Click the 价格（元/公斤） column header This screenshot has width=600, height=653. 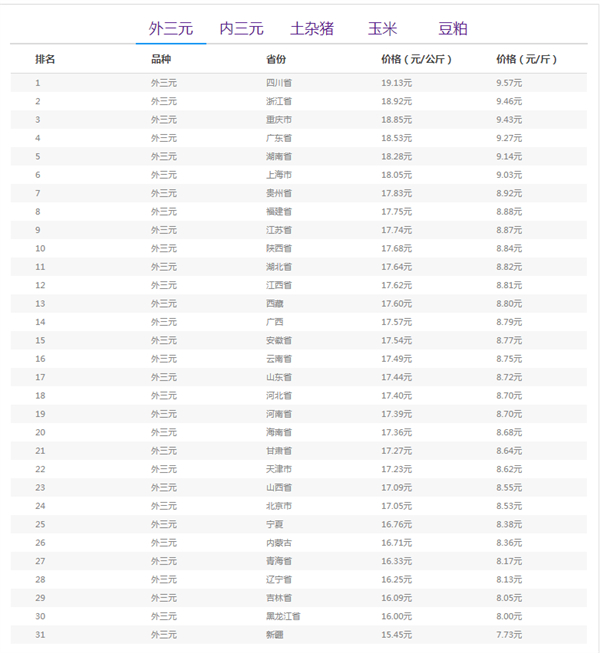pos(416,60)
